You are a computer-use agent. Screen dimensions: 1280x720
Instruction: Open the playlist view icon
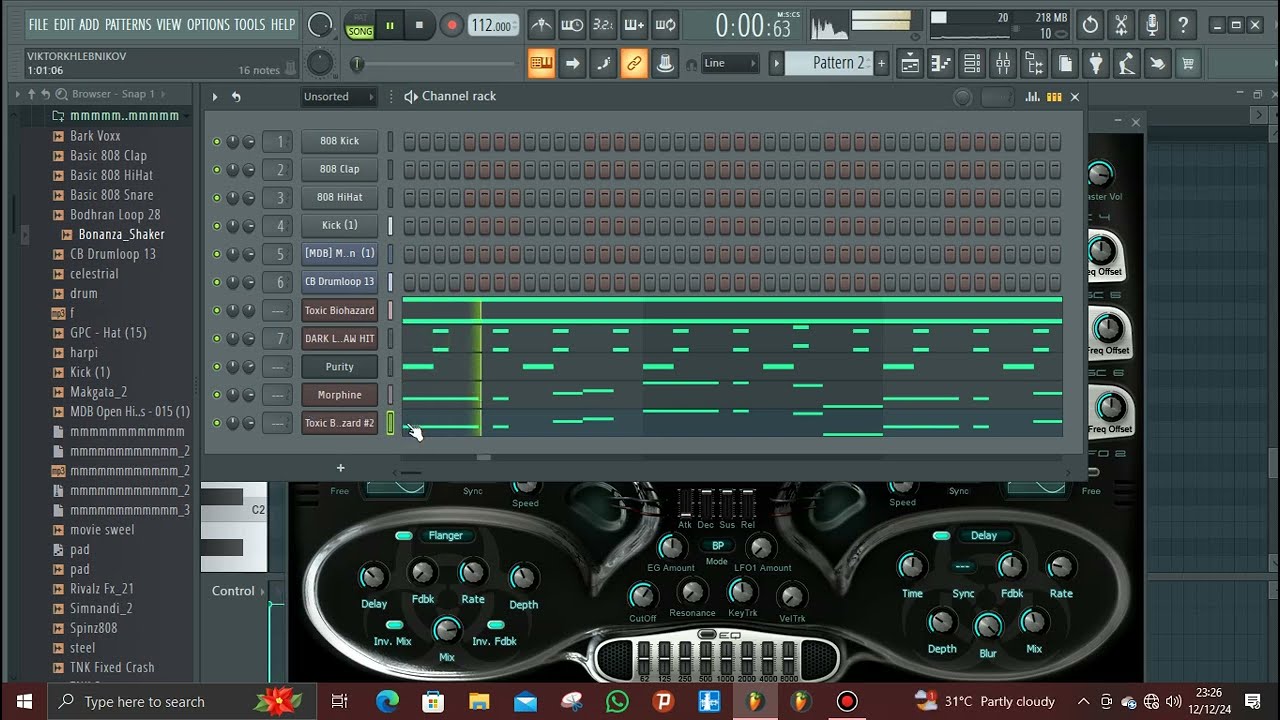[910, 64]
